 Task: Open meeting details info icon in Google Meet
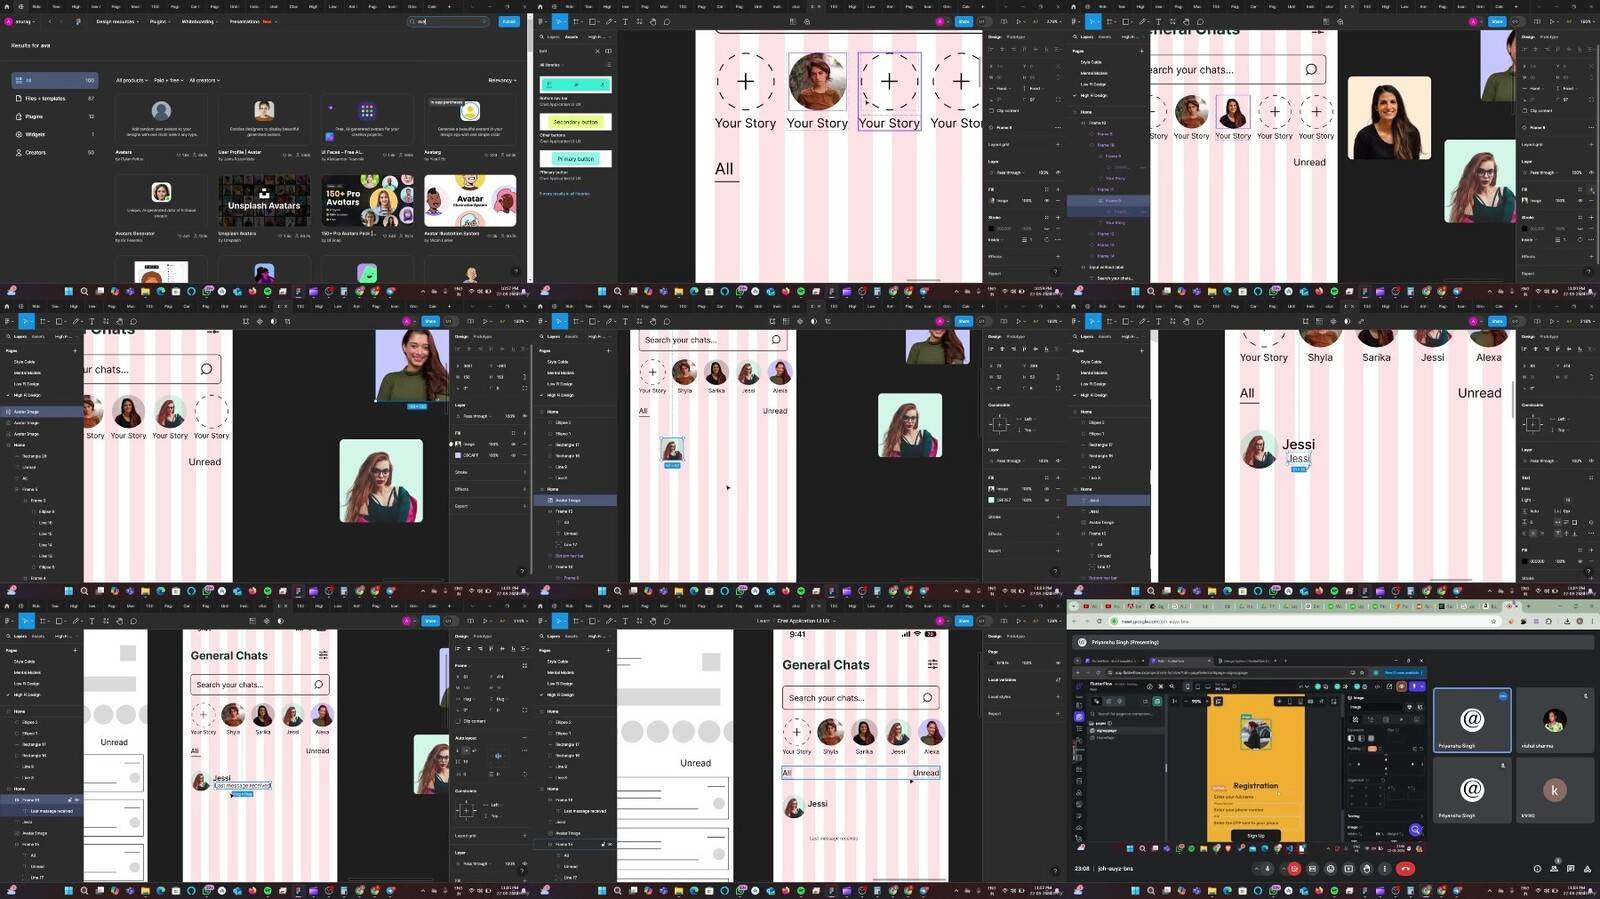(1536, 869)
